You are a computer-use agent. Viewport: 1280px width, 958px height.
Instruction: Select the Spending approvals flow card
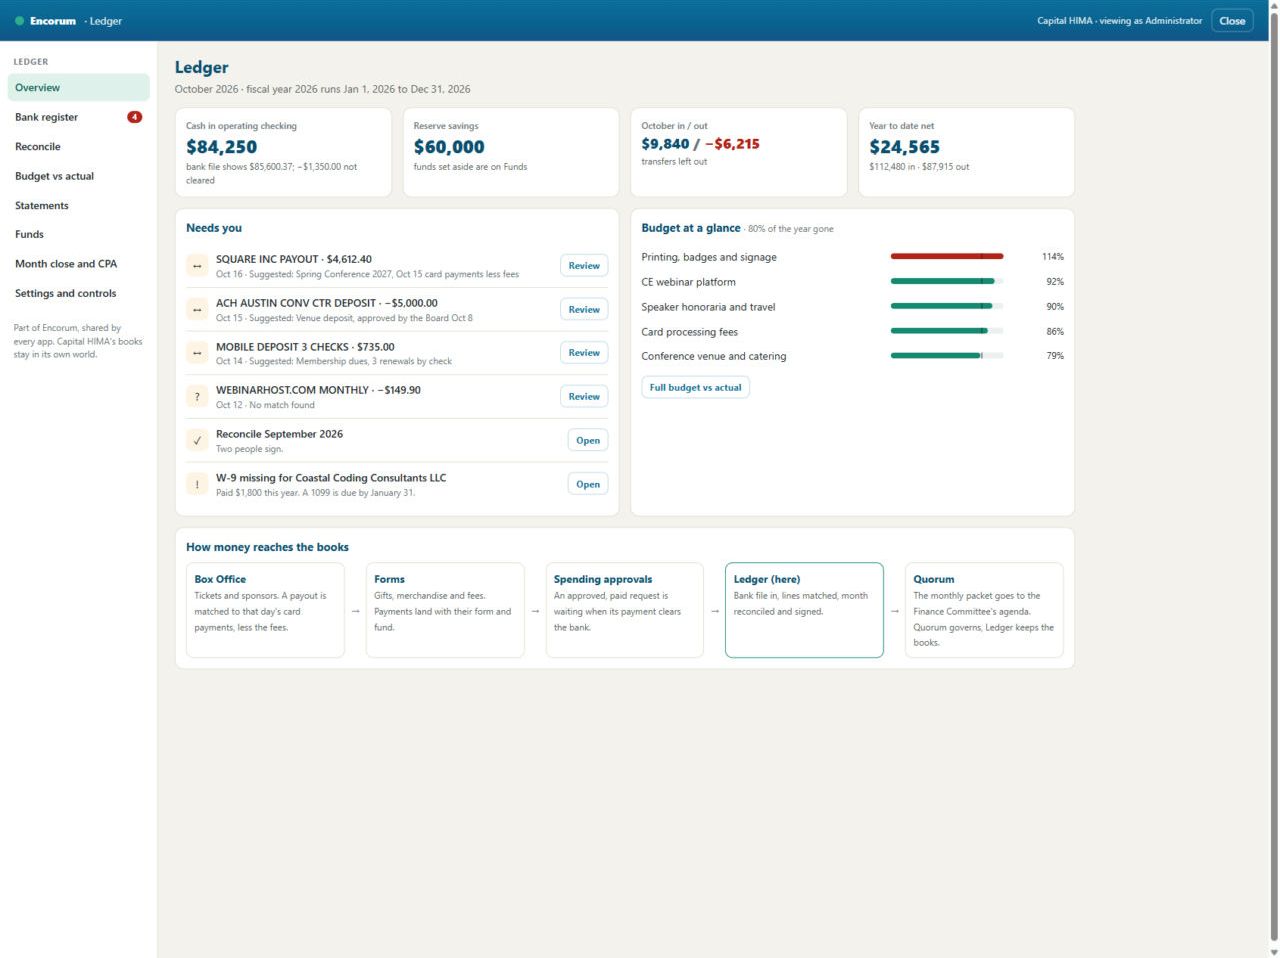point(625,610)
